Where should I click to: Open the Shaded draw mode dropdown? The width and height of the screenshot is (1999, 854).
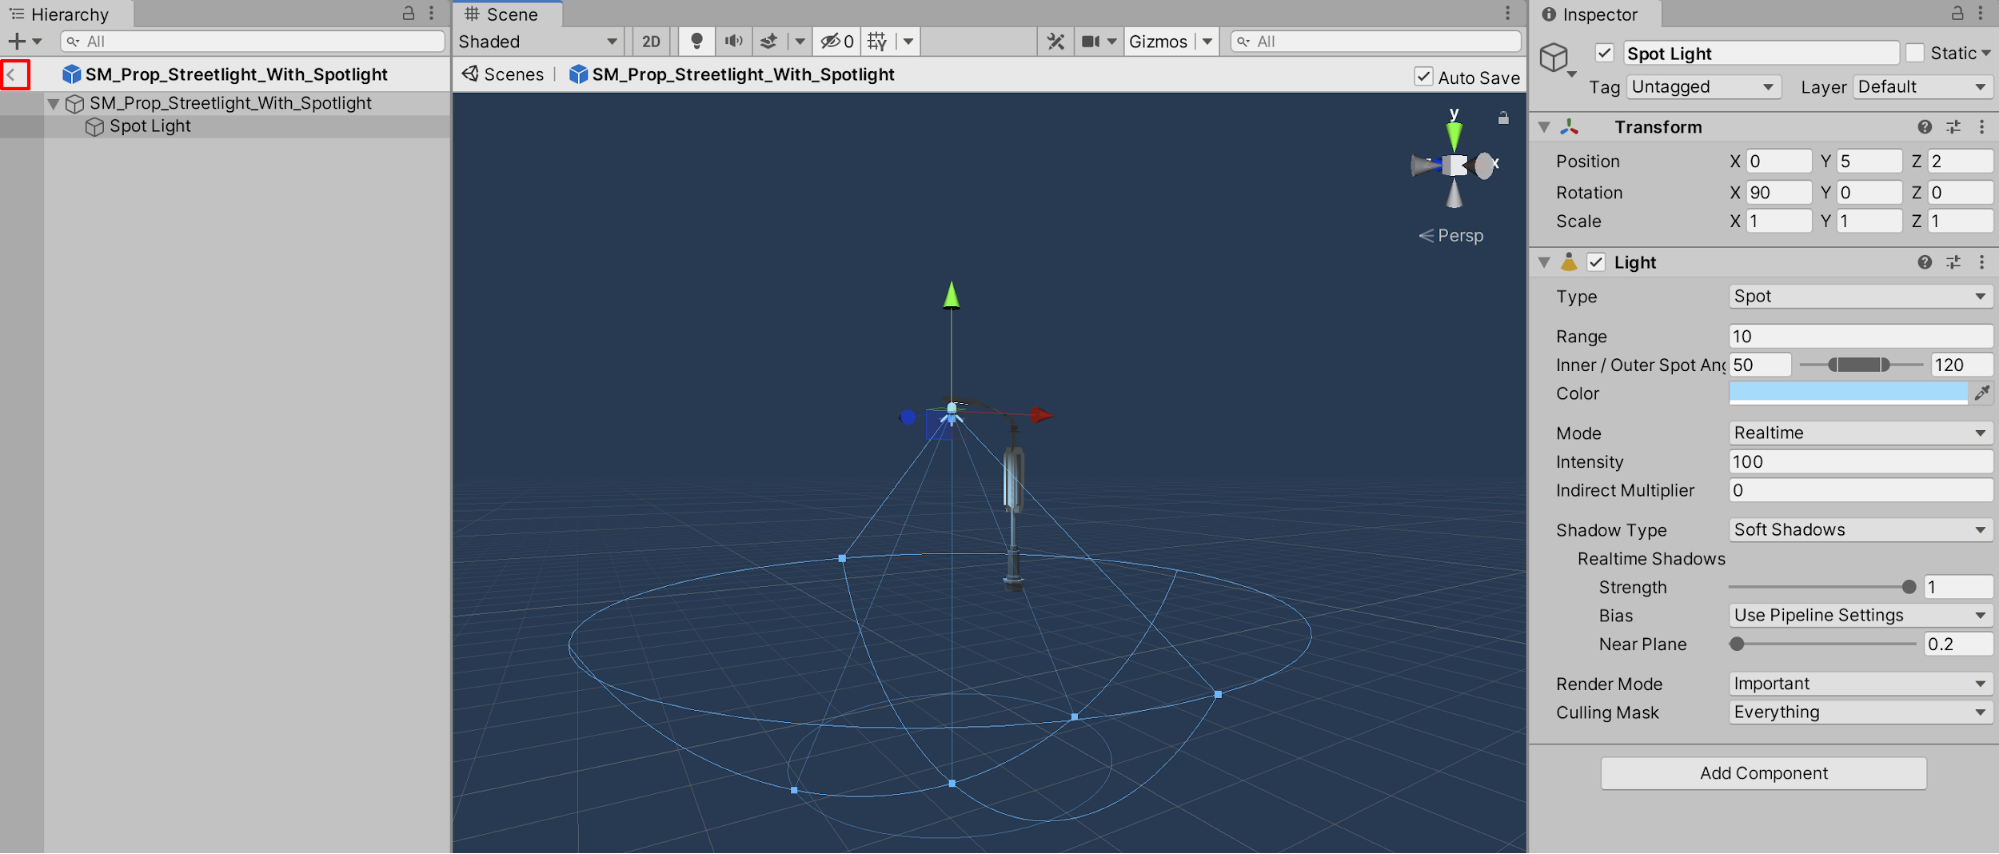[x=538, y=41]
